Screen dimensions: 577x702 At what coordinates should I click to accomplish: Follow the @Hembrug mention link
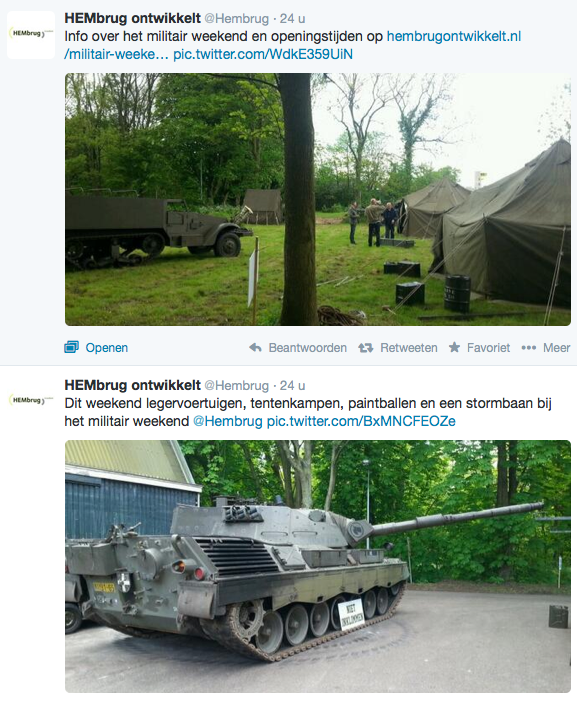pos(227,421)
